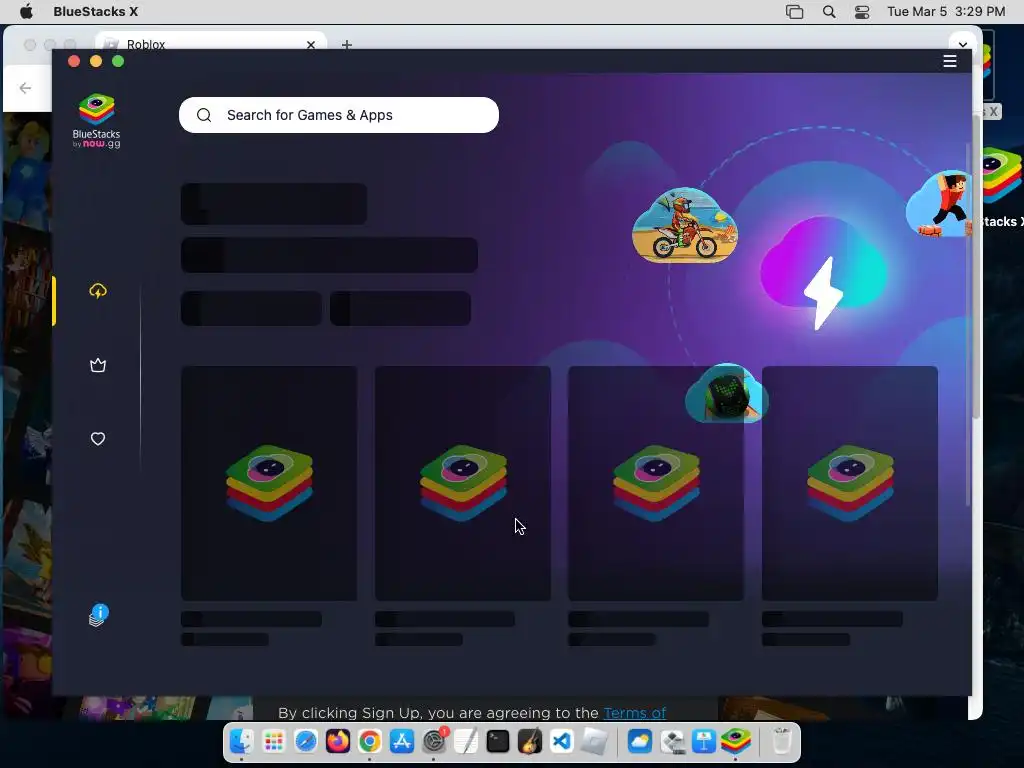
Task: Click the green cube game cloud bubble
Action: (x=726, y=394)
